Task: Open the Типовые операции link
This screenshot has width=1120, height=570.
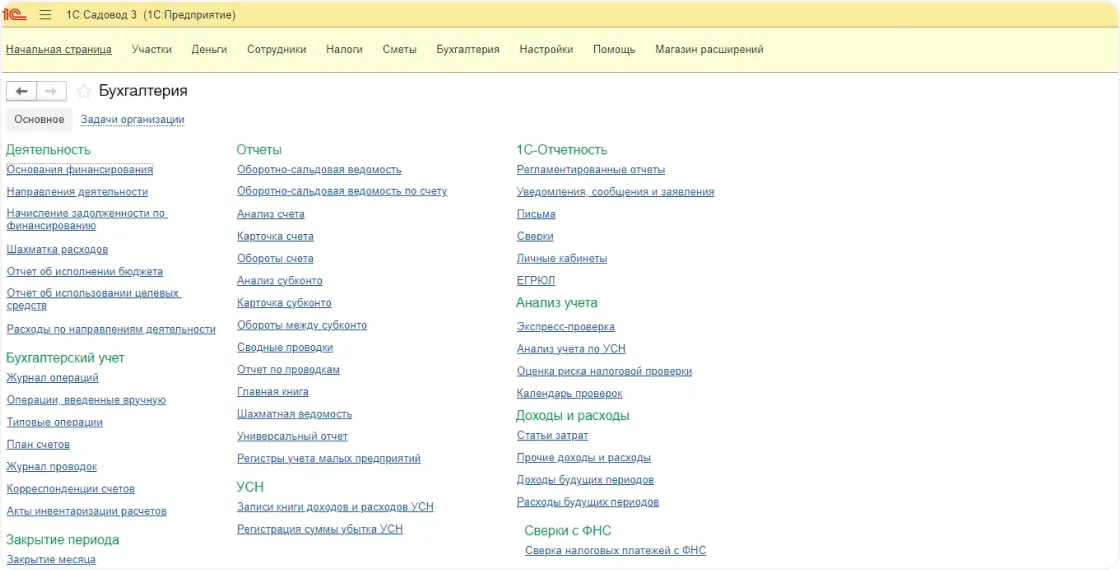Action: point(54,422)
